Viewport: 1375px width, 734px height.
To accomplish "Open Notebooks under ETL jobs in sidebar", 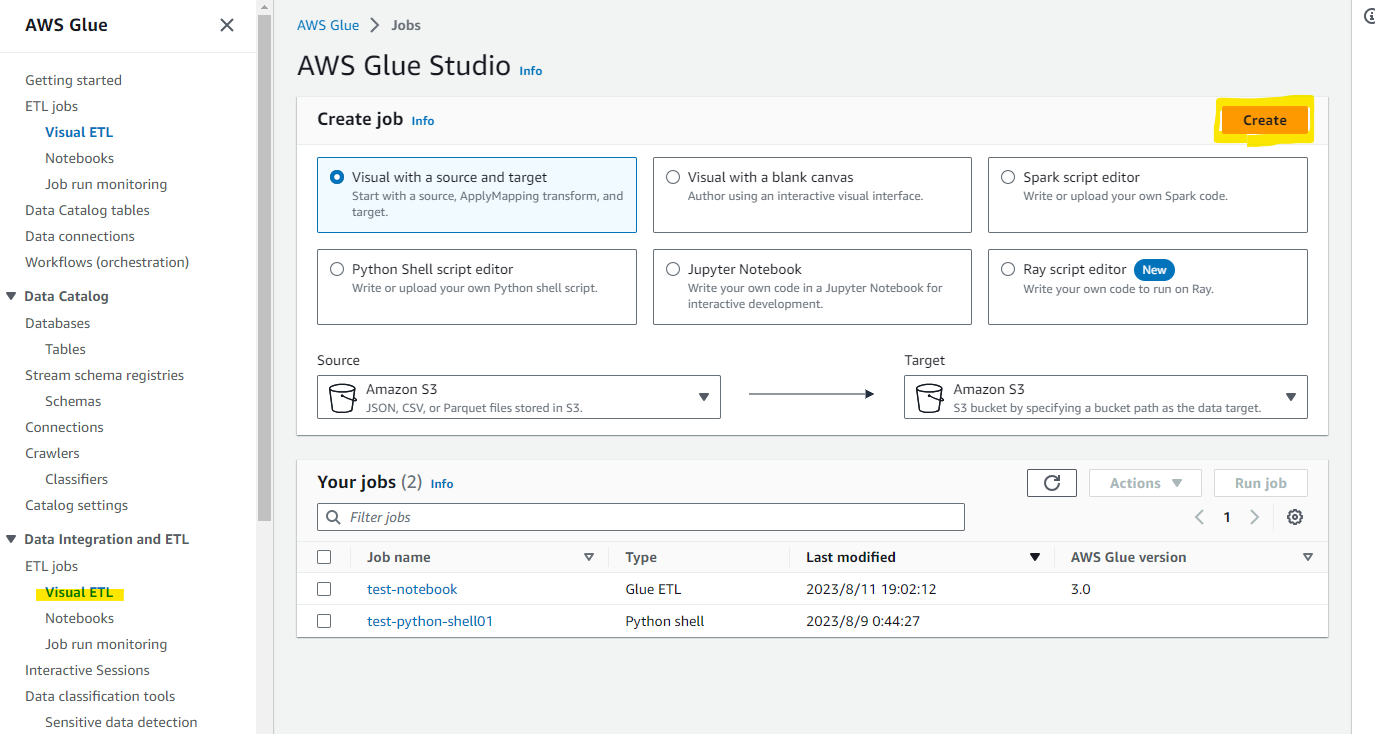I will [79, 158].
